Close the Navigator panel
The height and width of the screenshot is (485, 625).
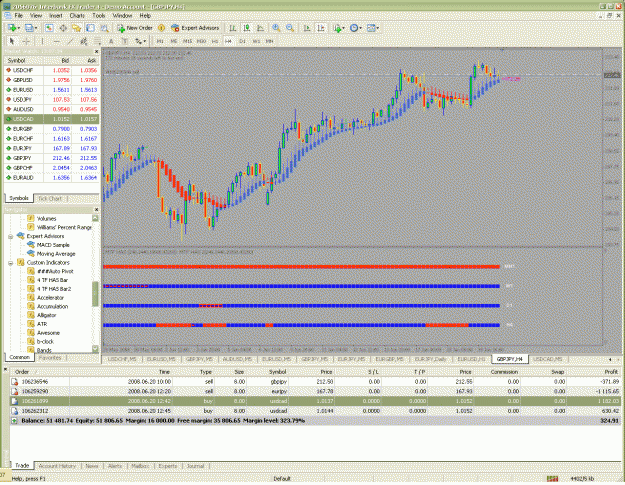pos(96,210)
